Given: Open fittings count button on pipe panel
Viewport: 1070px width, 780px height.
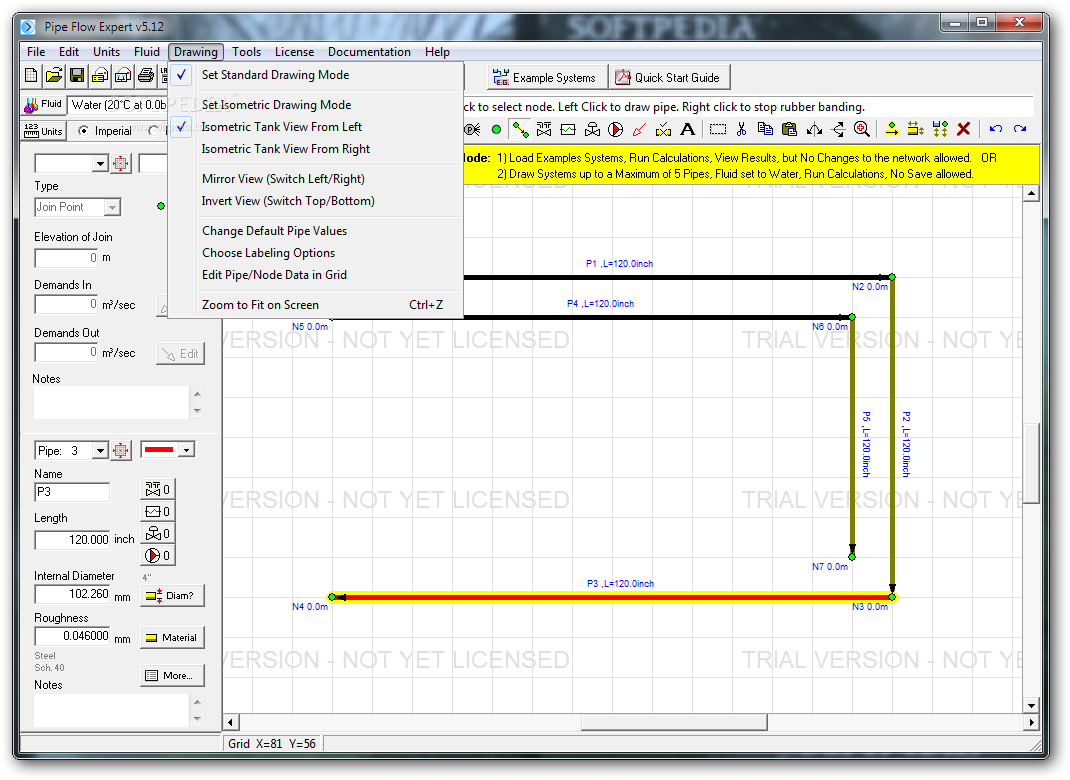Looking at the screenshot, I should pos(158,489).
